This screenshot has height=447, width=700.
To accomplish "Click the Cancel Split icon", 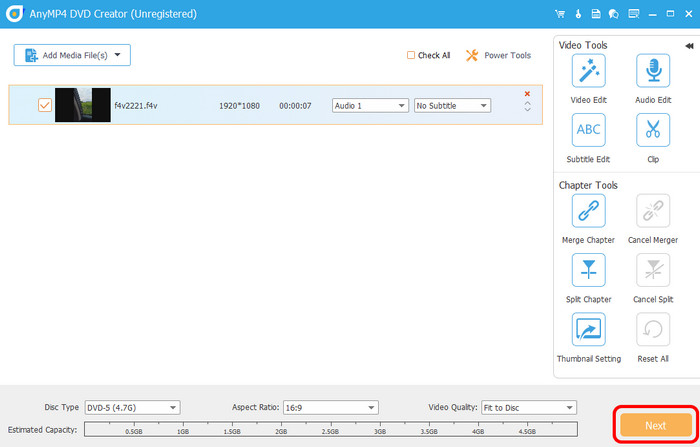I will pos(653,270).
